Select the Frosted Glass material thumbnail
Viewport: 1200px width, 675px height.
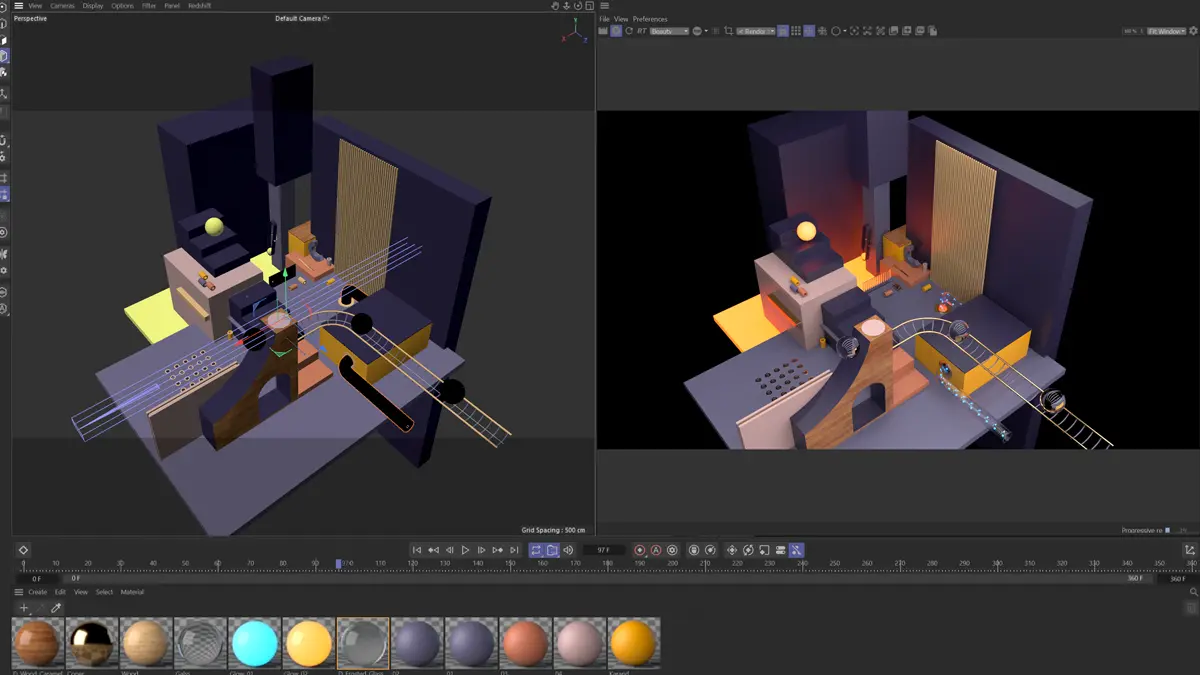[362, 643]
